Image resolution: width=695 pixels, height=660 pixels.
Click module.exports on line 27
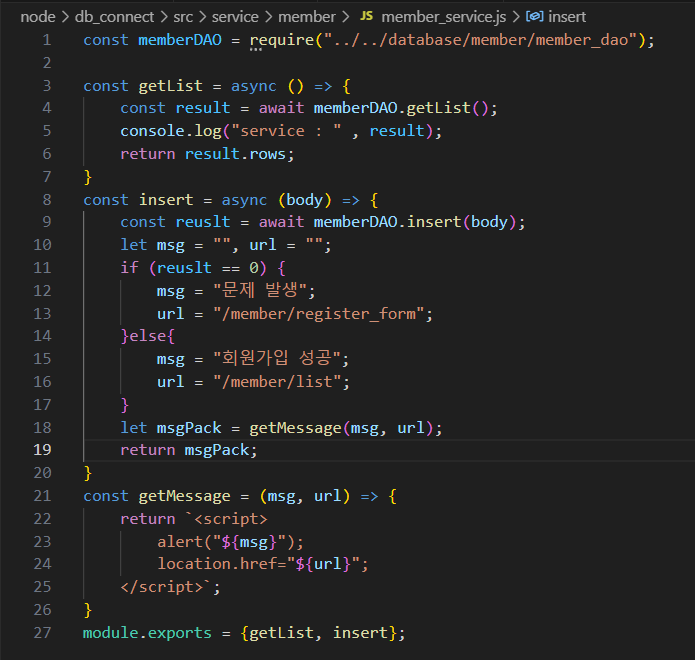coord(147,633)
